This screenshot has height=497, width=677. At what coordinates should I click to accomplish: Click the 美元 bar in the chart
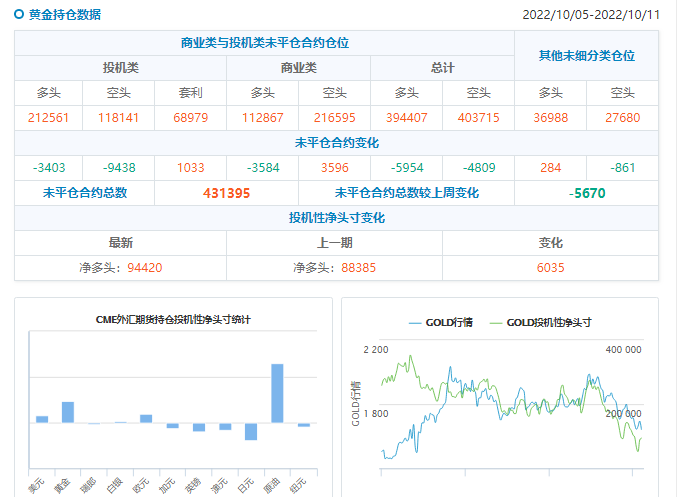pyautogui.click(x=42, y=419)
